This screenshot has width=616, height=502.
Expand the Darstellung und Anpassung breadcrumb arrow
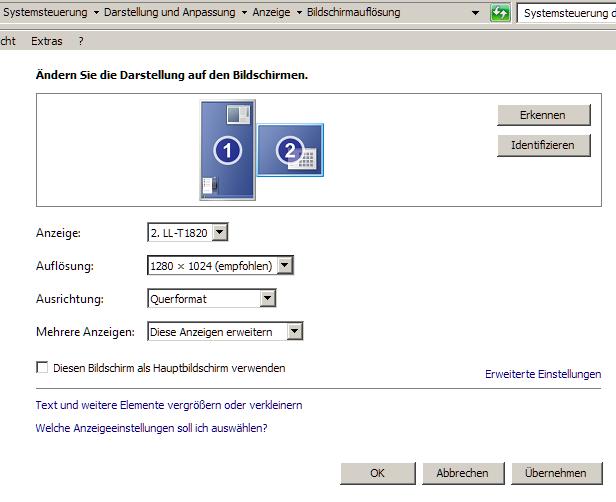coord(244,13)
